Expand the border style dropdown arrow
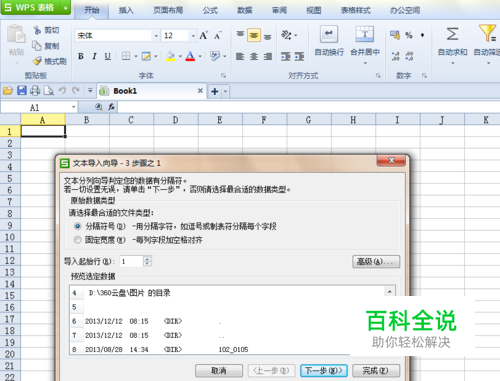Viewport: 500px width, 381px height. [136, 56]
